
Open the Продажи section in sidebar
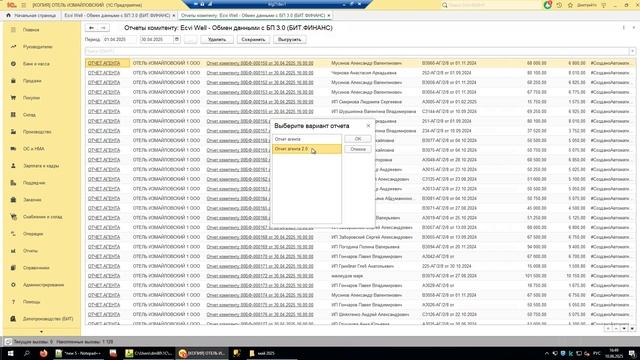coord(32,81)
